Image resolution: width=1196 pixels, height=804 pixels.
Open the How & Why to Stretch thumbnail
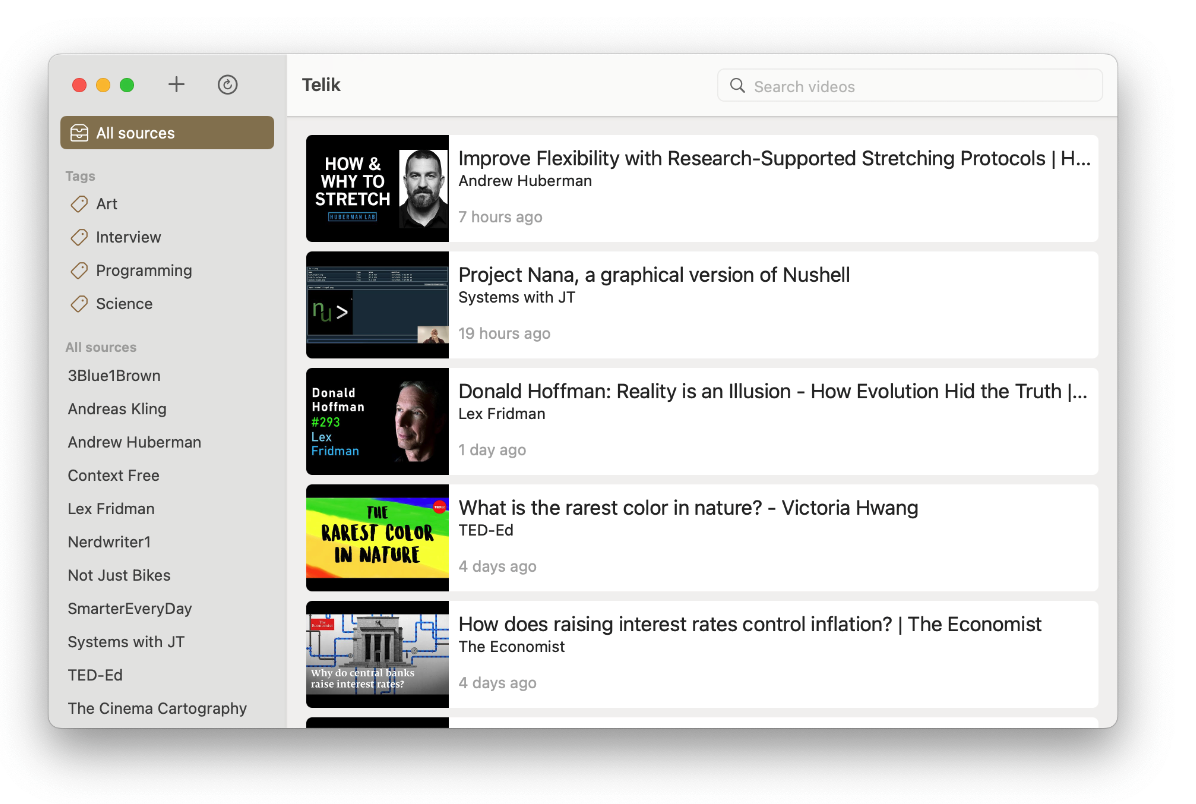pyautogui.click(x=377, y=189)
